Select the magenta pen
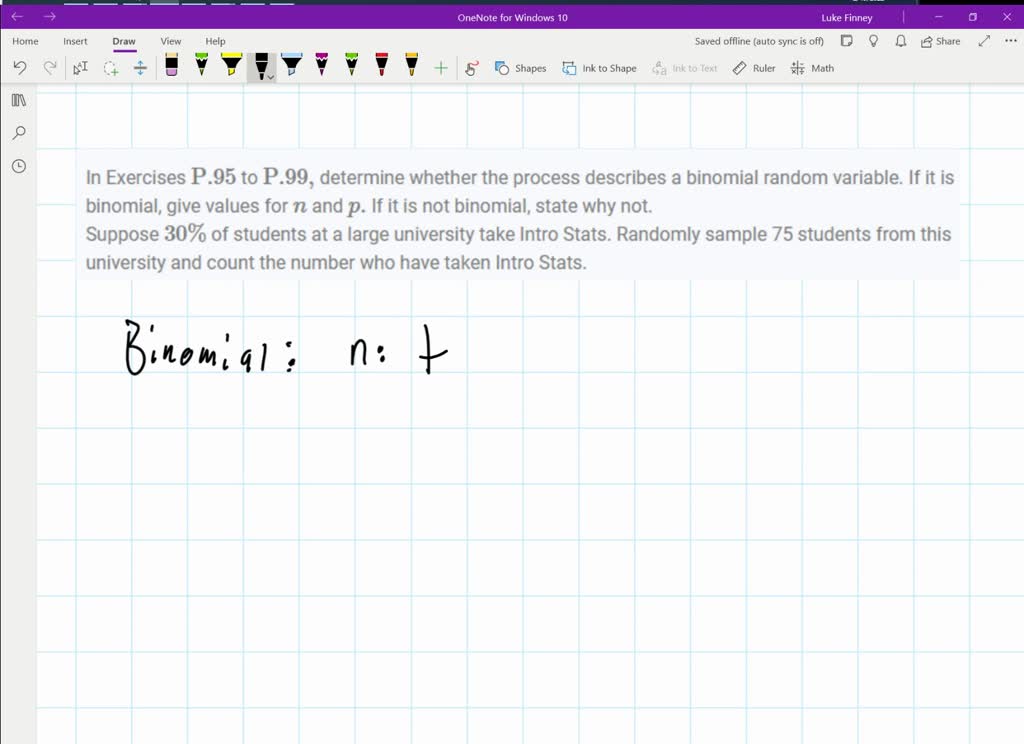Image resolution: width=1024 pixels, height=744 pixels. [x=321, y=65]
